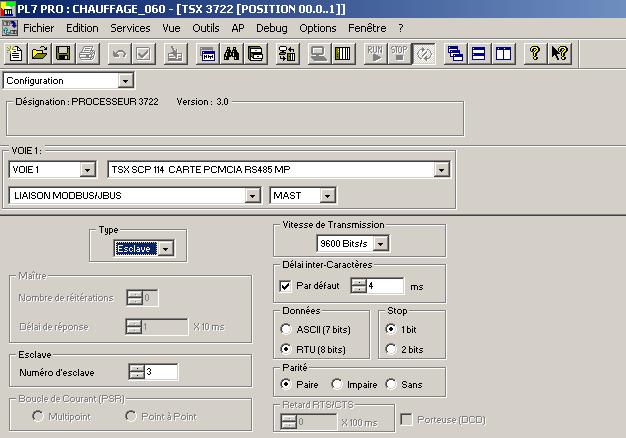626x438 pixels.
Task: Click the library drawer toolbar icon
Action: pos(256,54)
